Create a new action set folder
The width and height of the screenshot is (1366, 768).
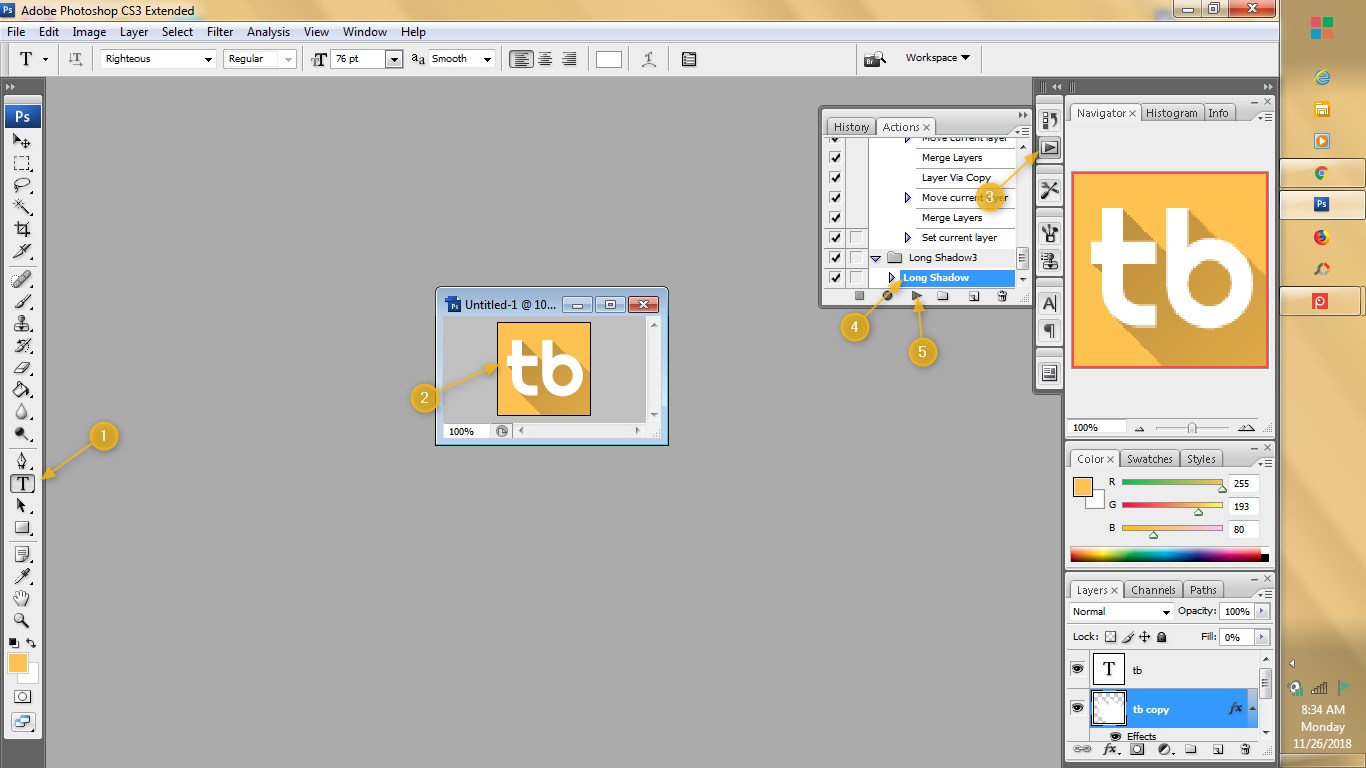tap(943, 296)
